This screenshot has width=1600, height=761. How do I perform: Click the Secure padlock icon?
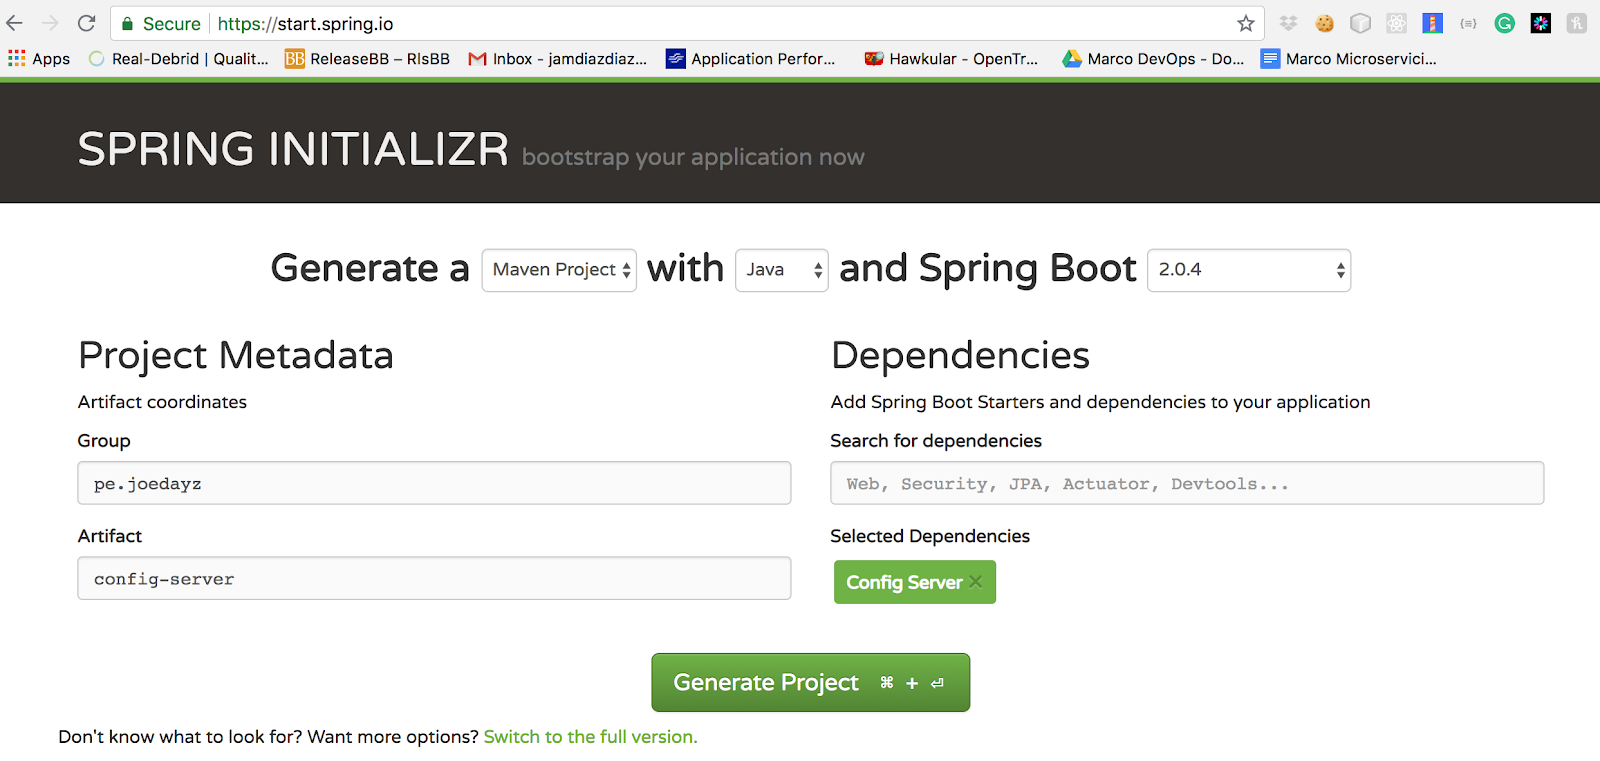pos(127,23)
